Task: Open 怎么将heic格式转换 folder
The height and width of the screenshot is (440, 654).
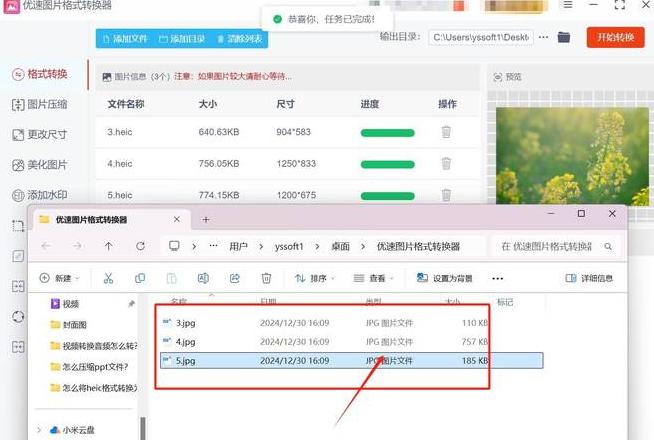Action: click(x=94, y=388)
